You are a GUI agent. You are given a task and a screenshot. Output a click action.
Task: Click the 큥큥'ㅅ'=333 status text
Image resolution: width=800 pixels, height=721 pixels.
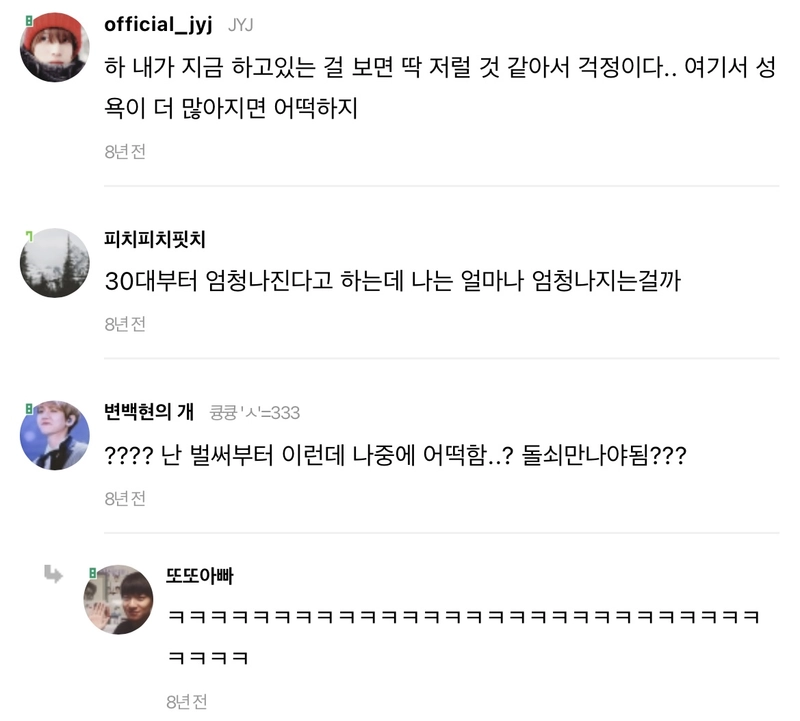pos(255,412)
